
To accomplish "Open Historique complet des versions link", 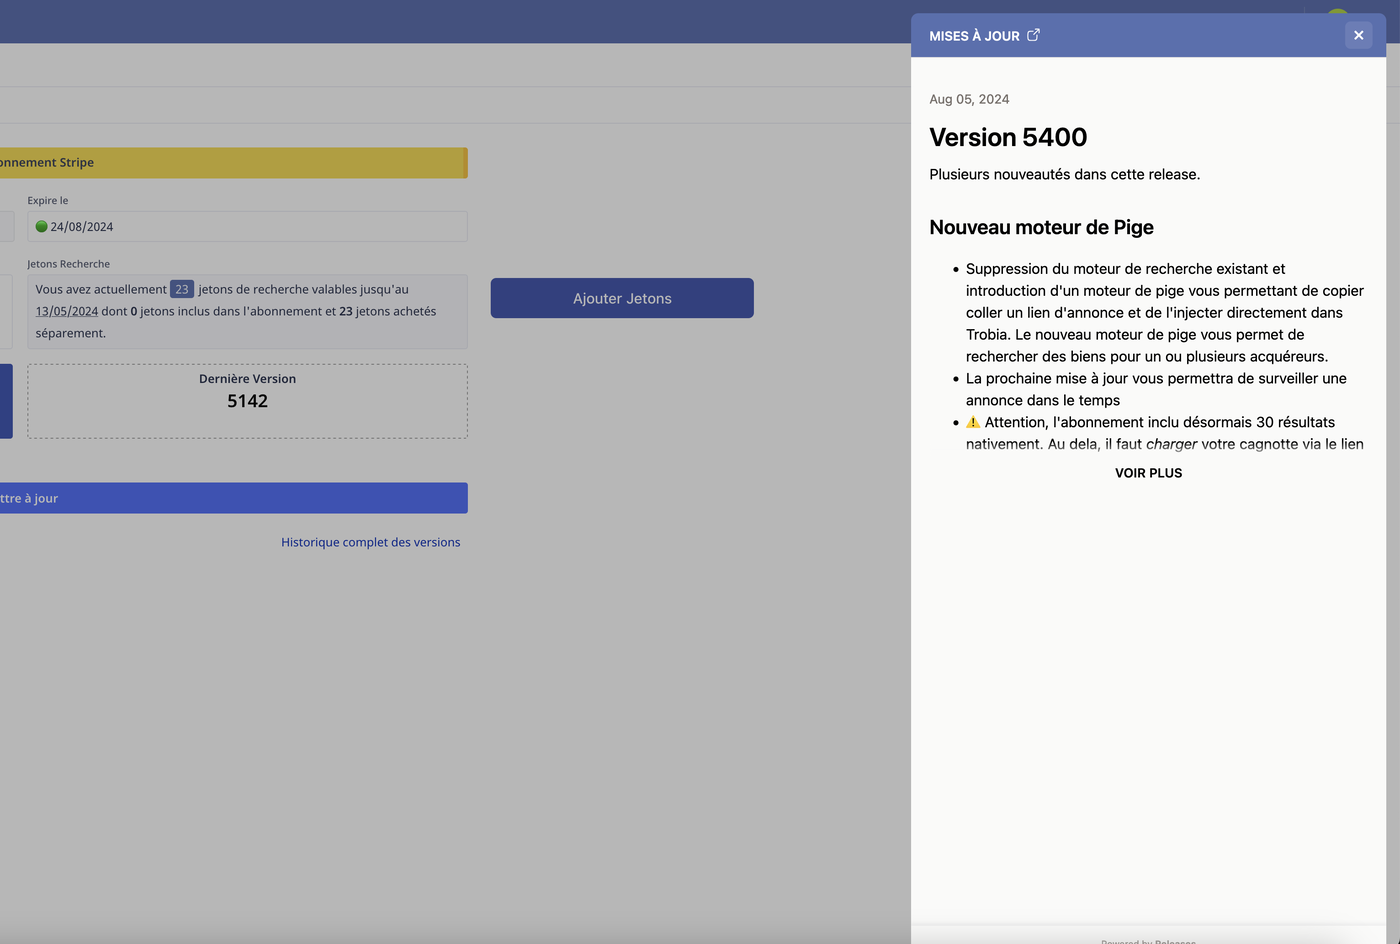I will pos(370,542).
